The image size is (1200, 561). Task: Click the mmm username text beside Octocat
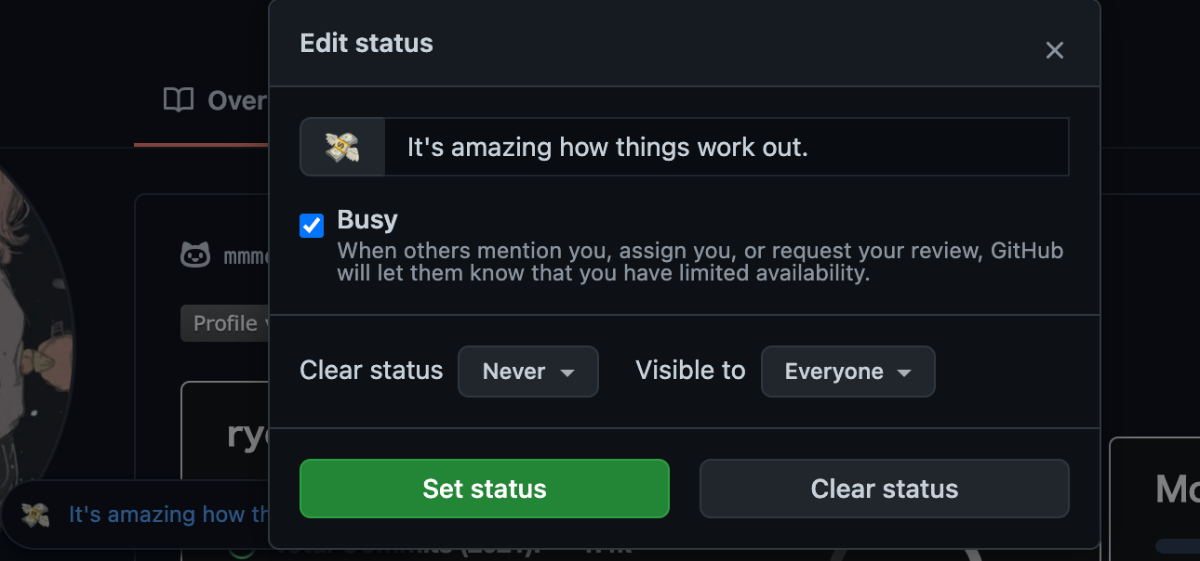pyautogui.click(x=246, y=256)
